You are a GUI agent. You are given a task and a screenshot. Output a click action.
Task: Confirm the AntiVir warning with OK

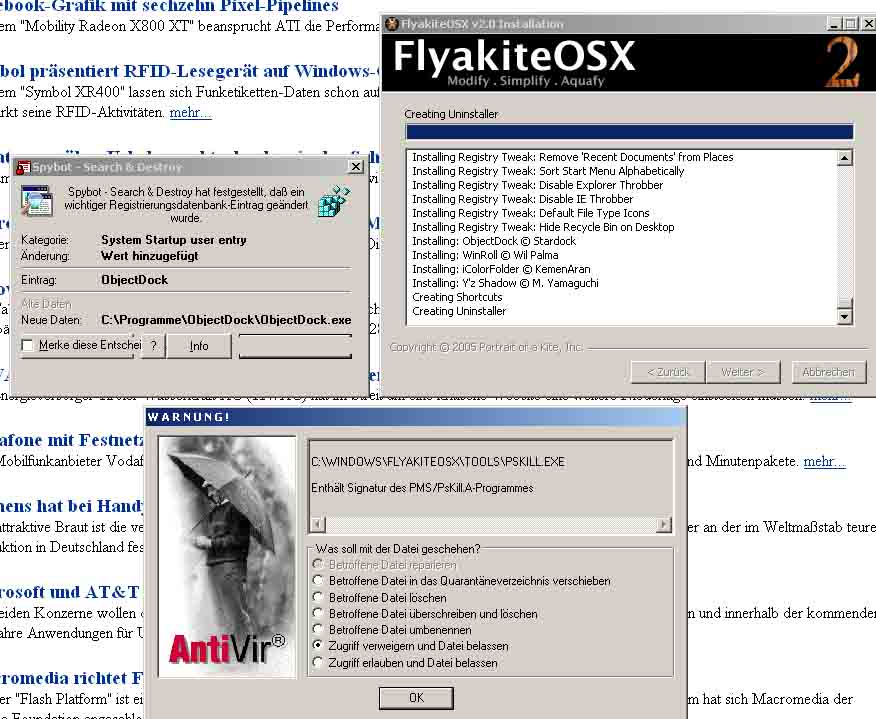416,698
